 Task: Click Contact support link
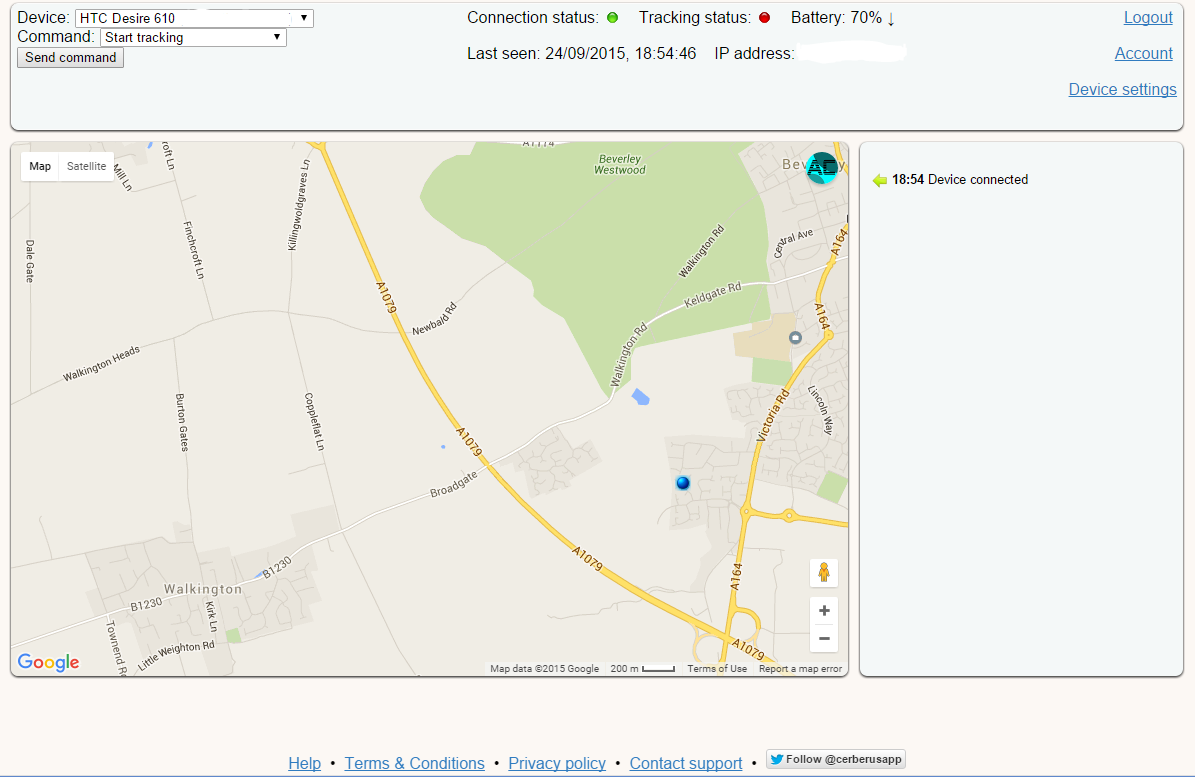(686, 763)
